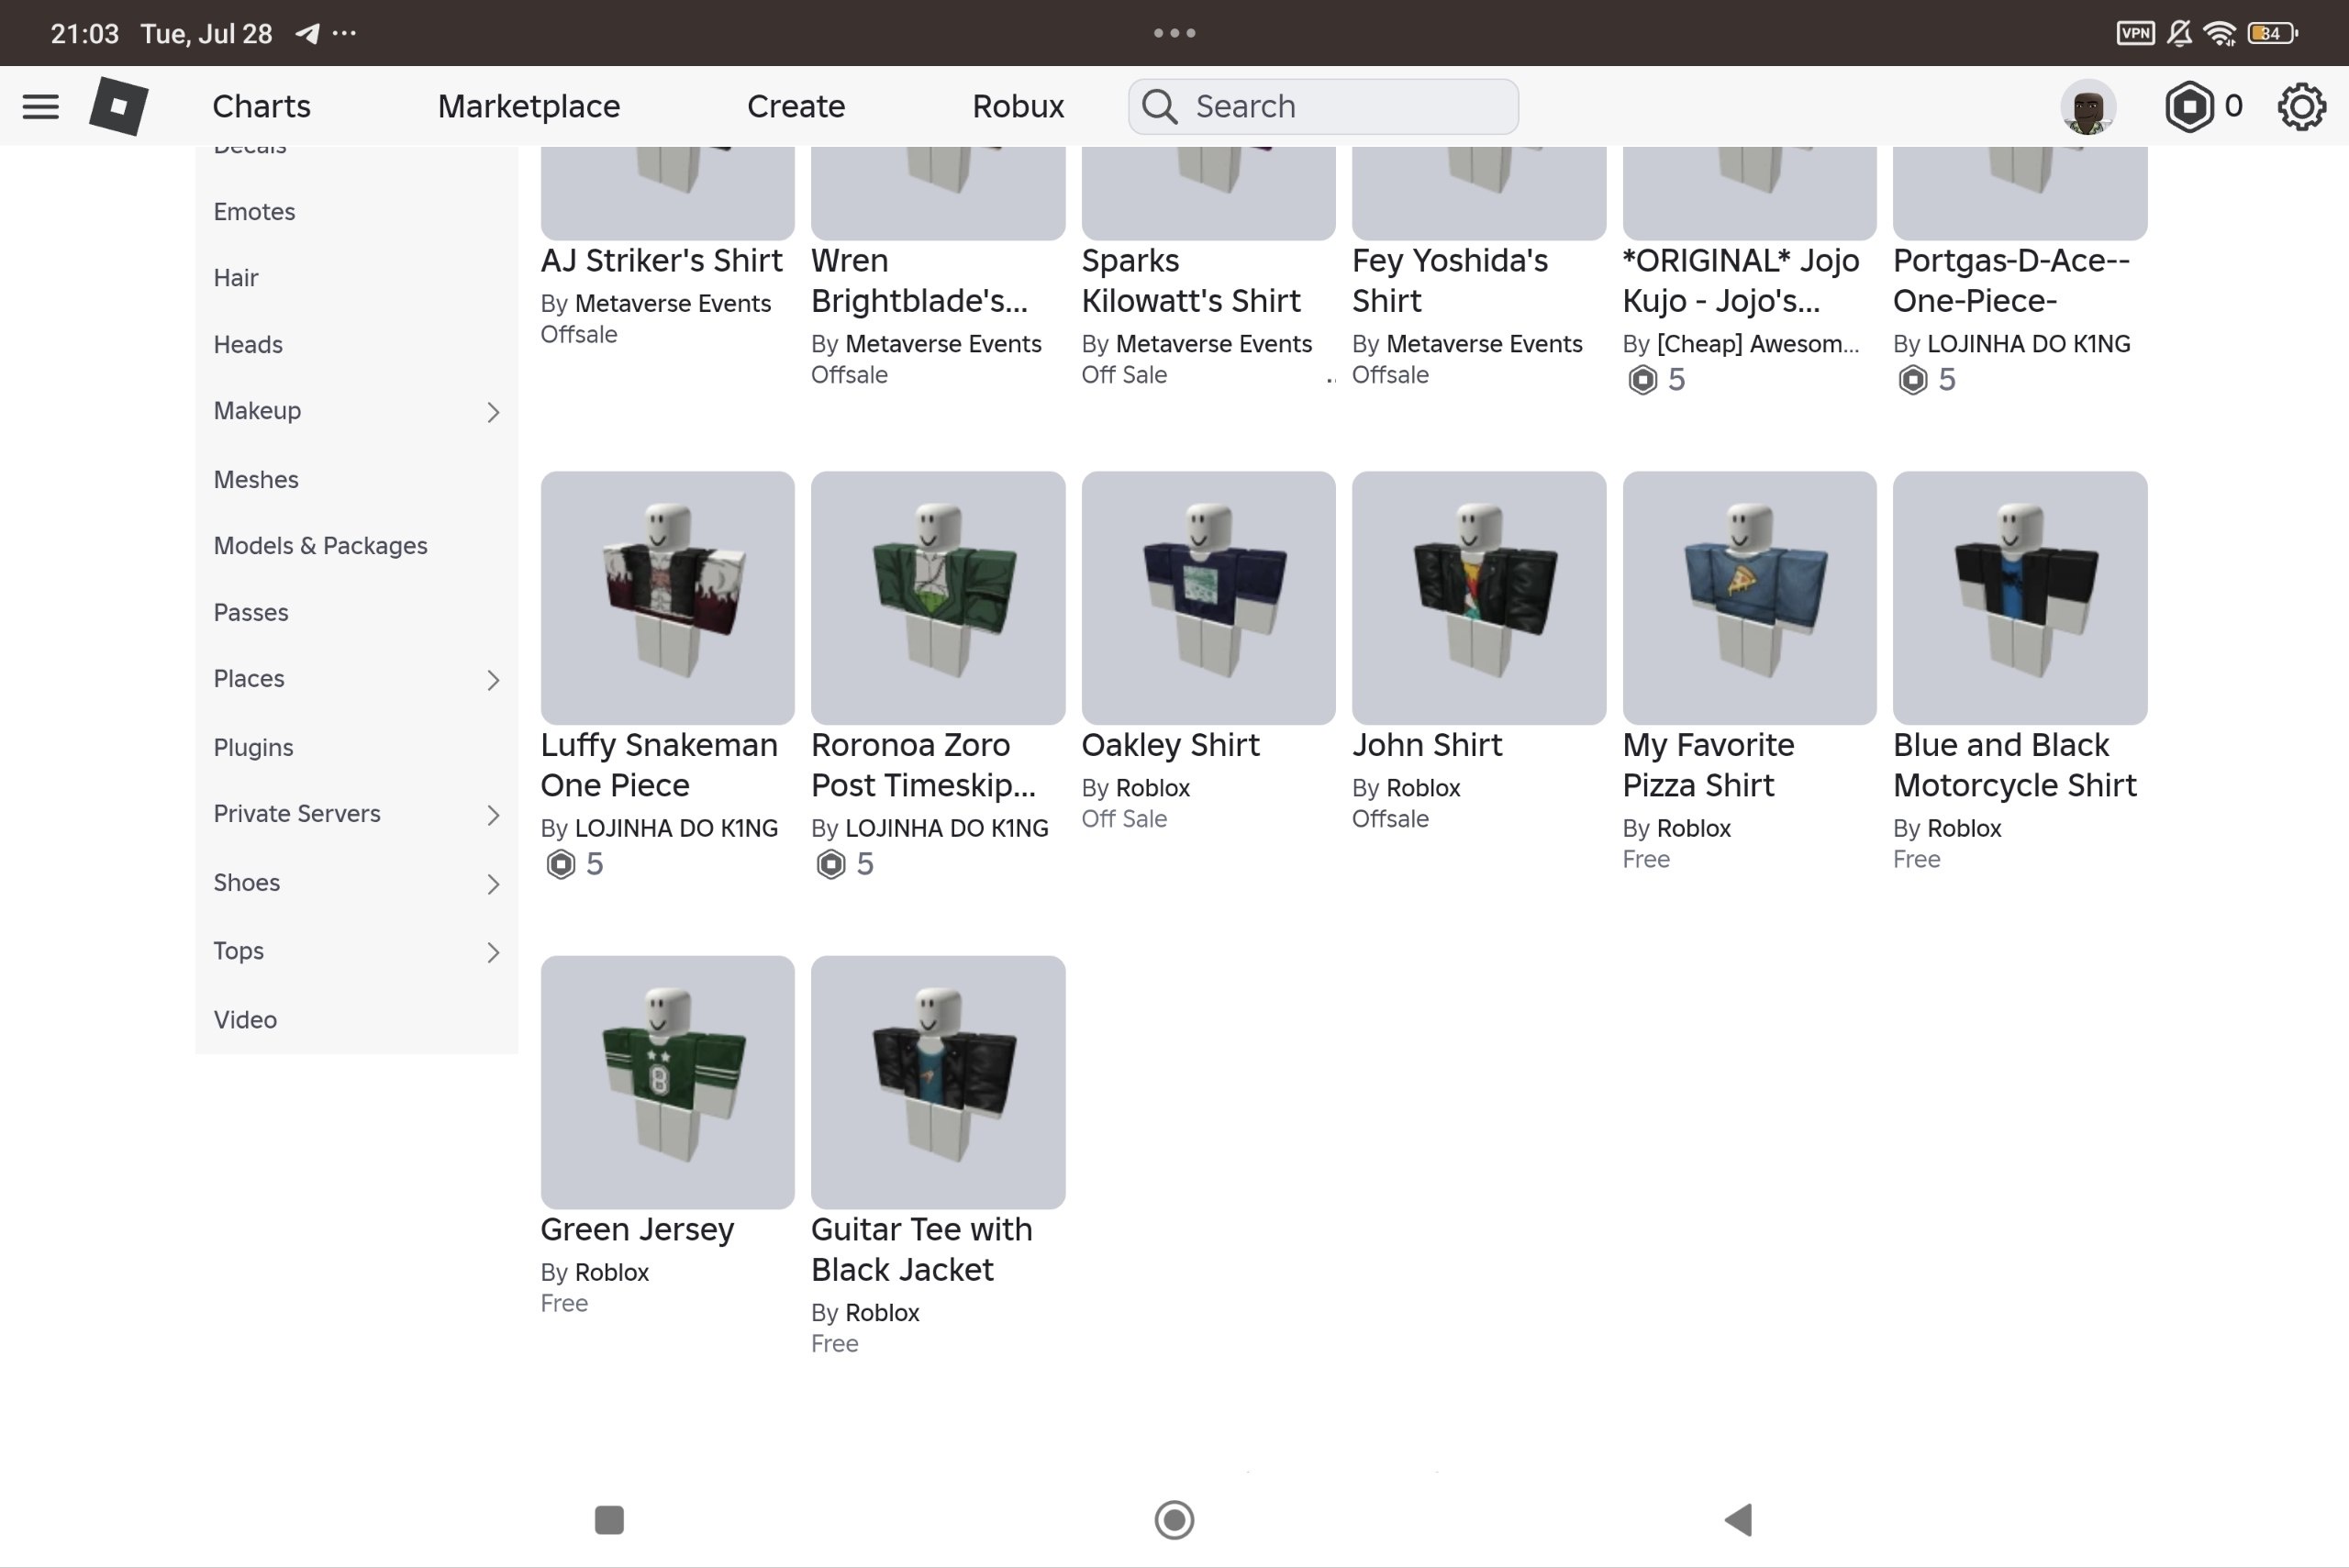The image size is (2349, 1568).
Task: Open the AJ Striker's Shirt title link
Action: (x=661, y=261)
